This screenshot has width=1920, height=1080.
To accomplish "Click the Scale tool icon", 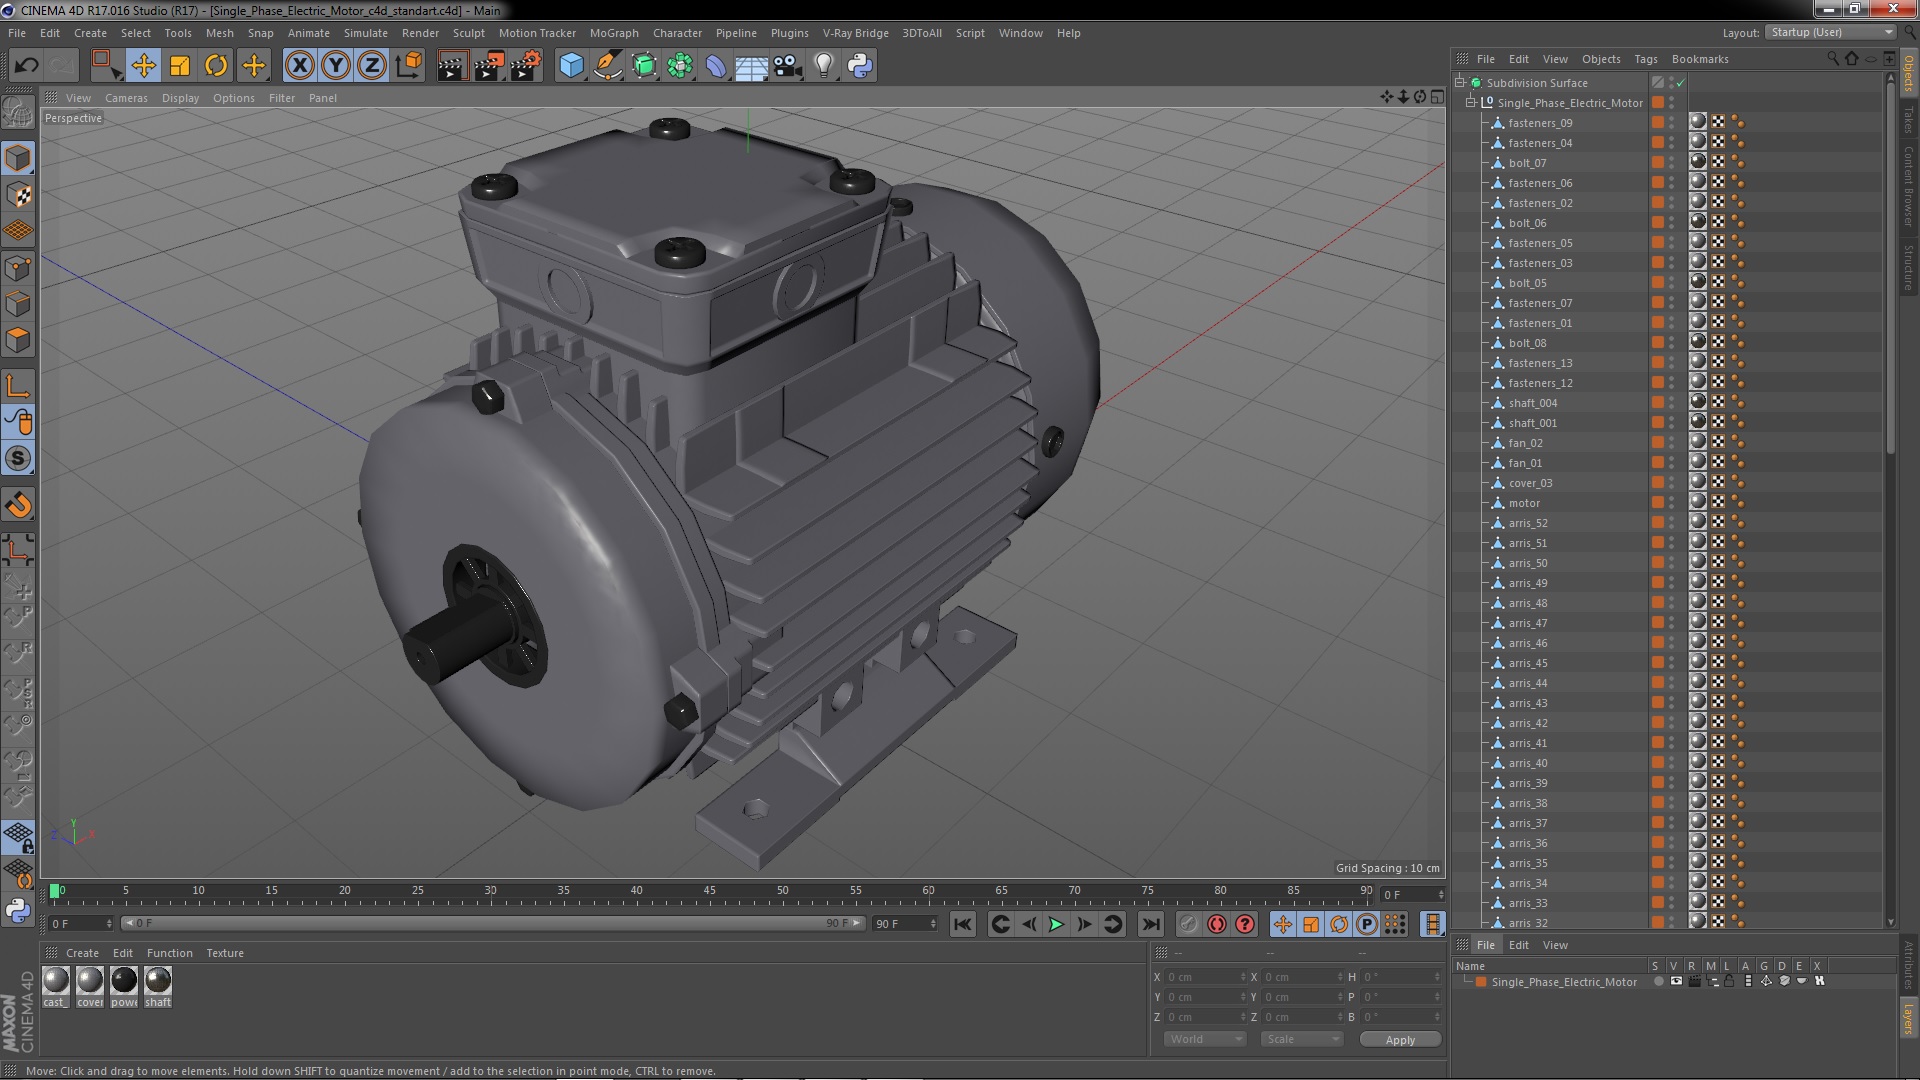I will [180, 66].
